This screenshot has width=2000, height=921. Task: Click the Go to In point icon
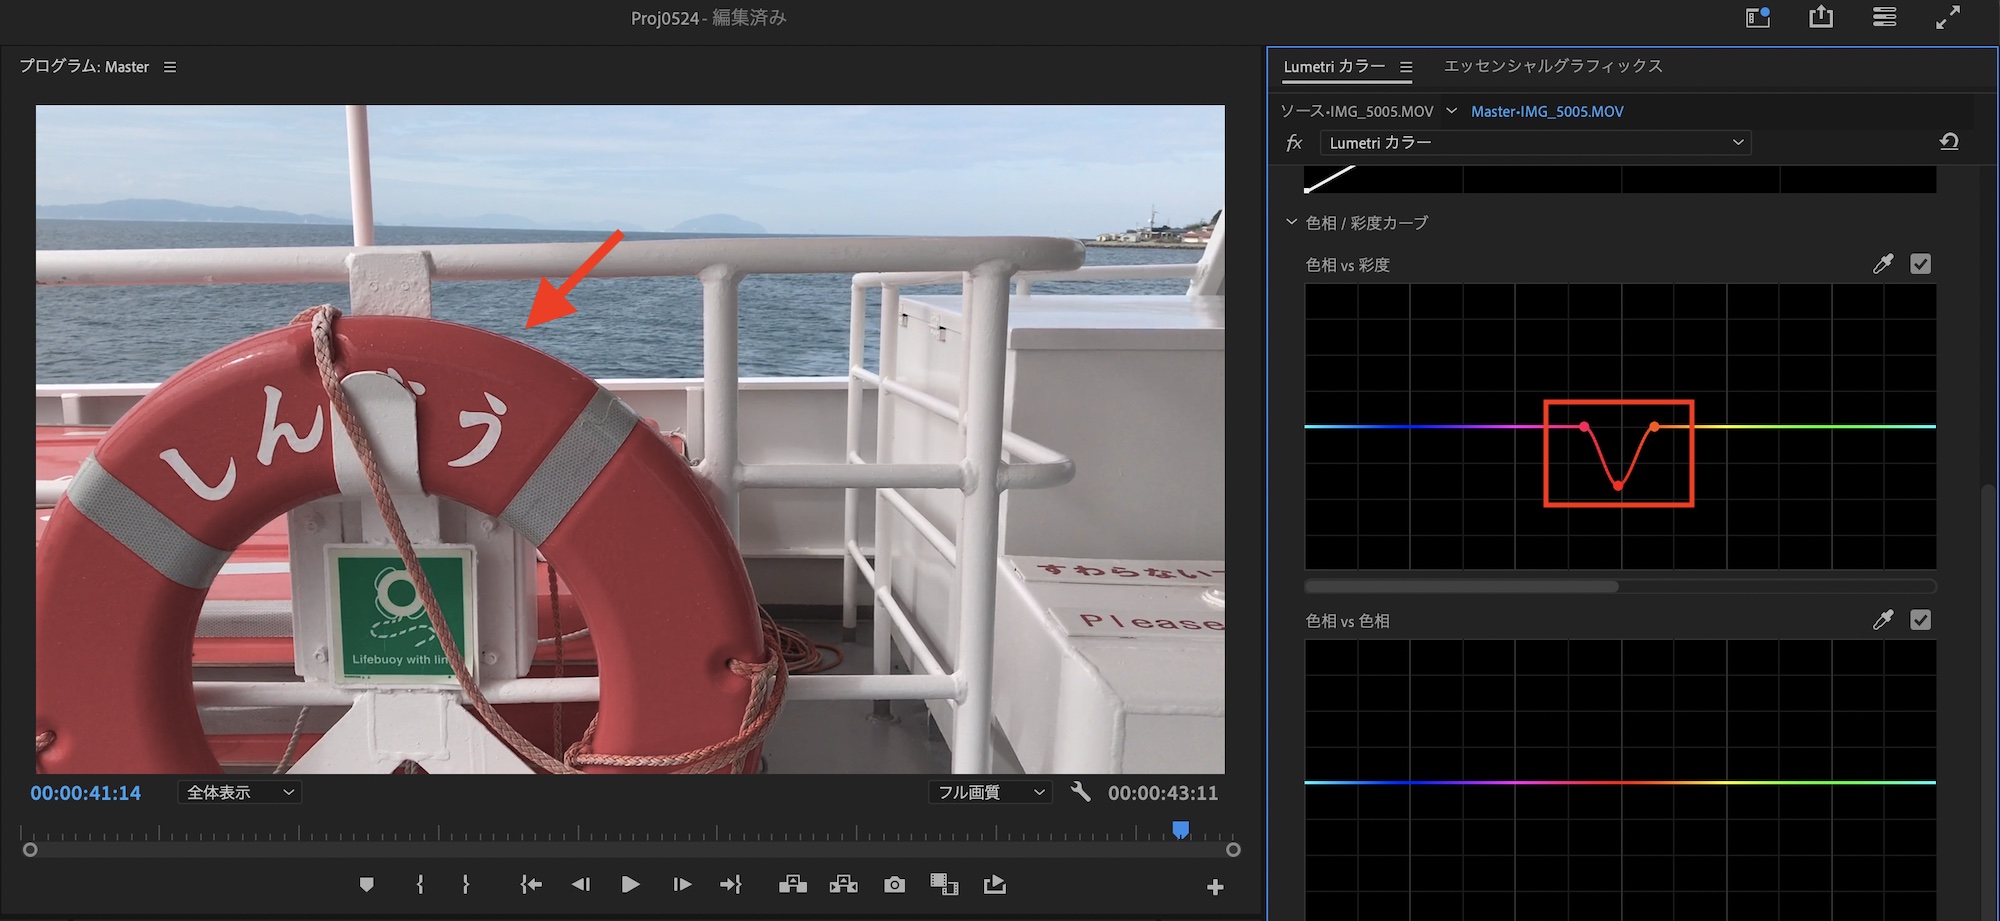pos(531,885)
